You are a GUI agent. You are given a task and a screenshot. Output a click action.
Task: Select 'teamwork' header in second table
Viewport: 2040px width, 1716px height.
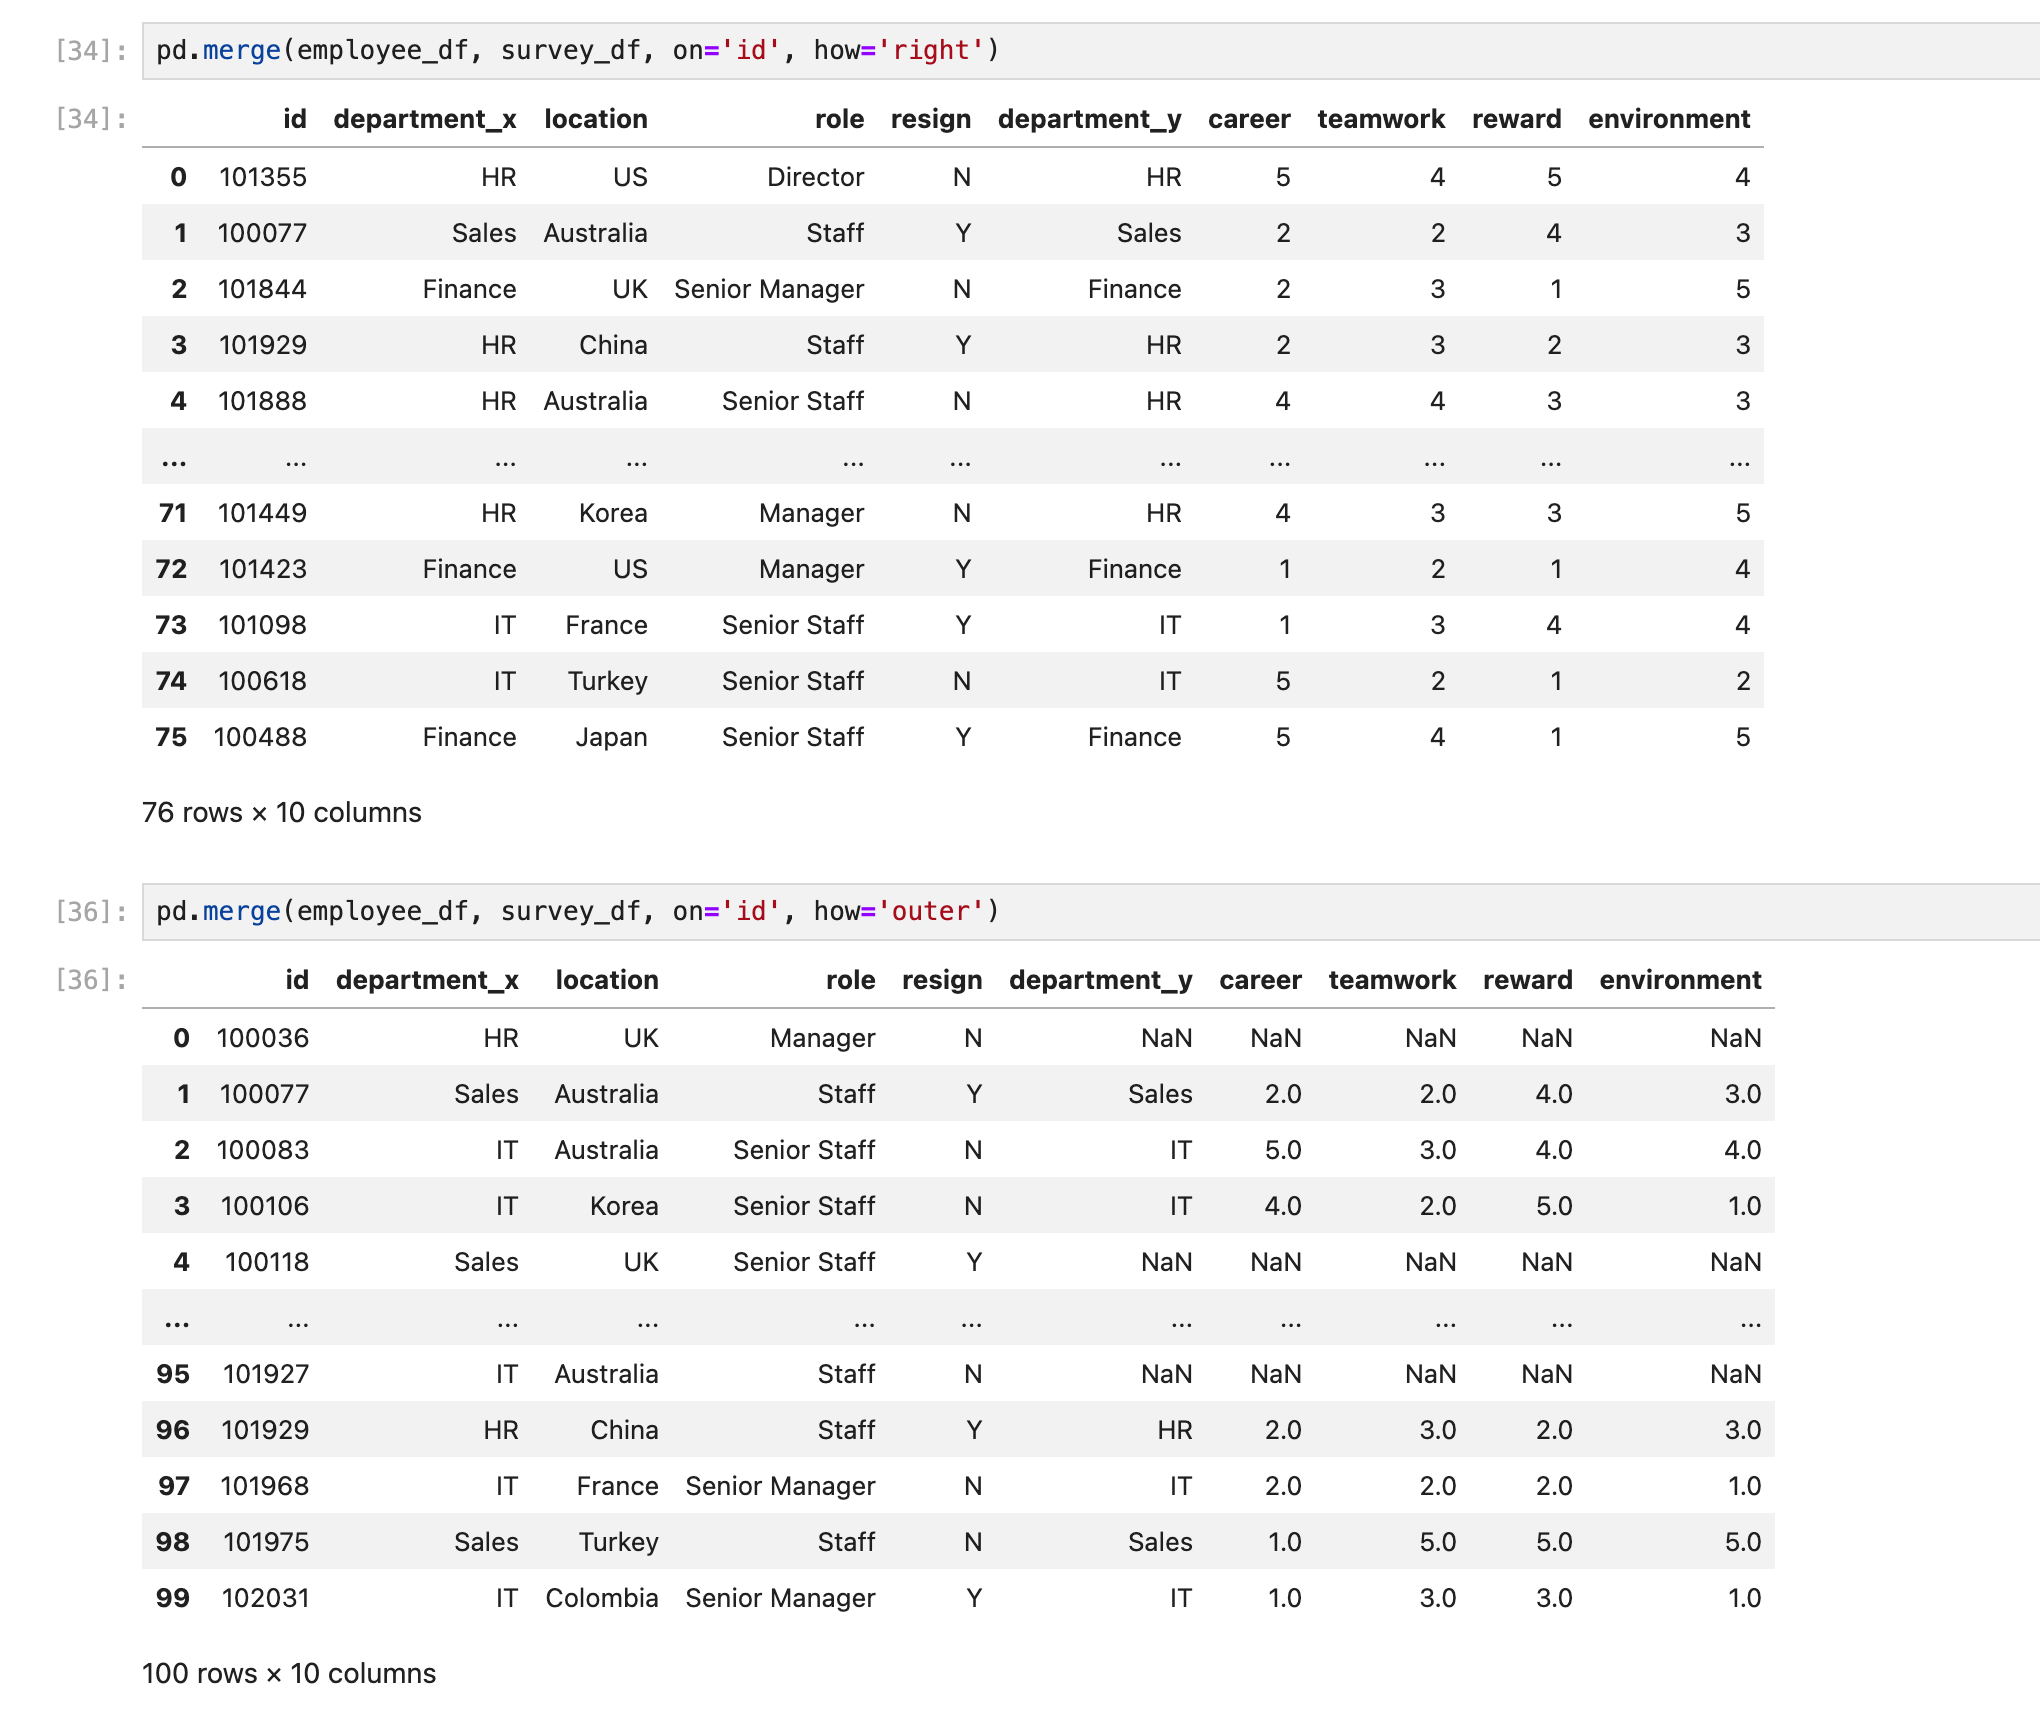point(1392,980)
